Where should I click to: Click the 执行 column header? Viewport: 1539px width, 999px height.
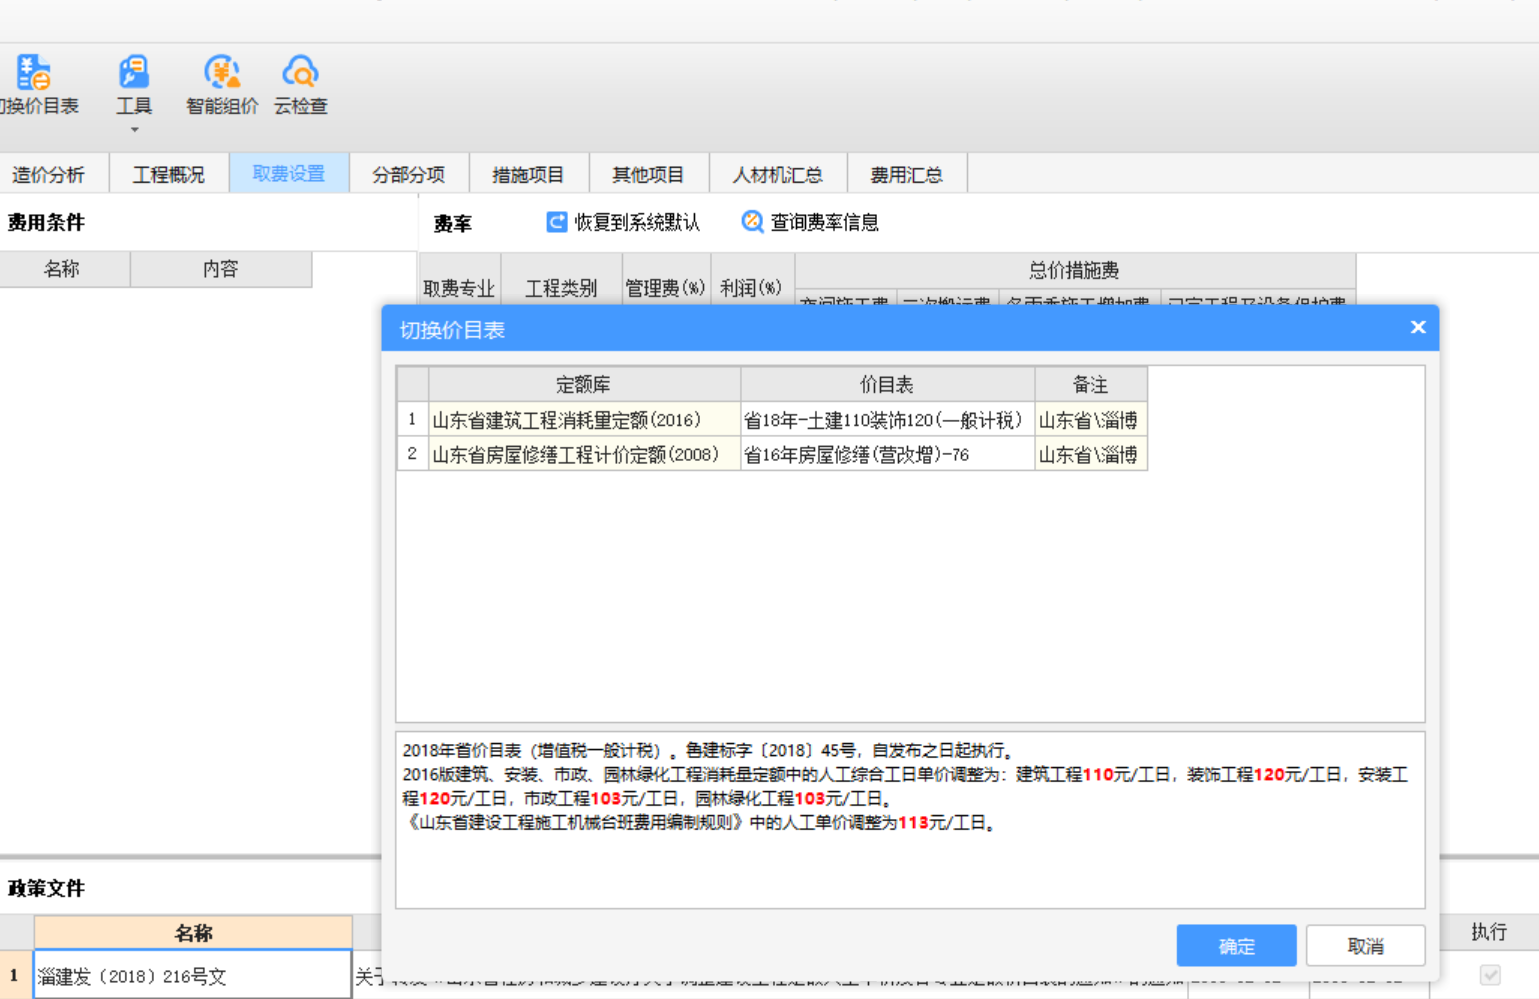tap(1489, 932)
